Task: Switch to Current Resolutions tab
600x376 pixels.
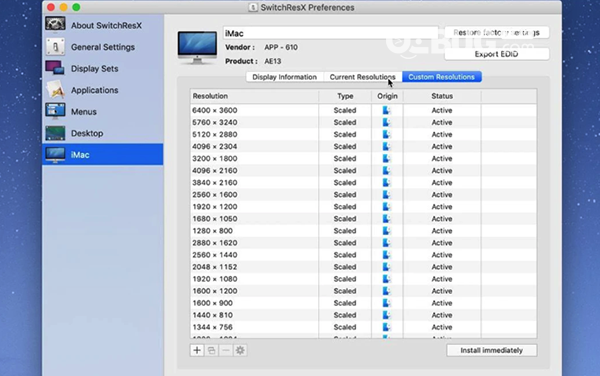Action: click(x=362, y=77)
